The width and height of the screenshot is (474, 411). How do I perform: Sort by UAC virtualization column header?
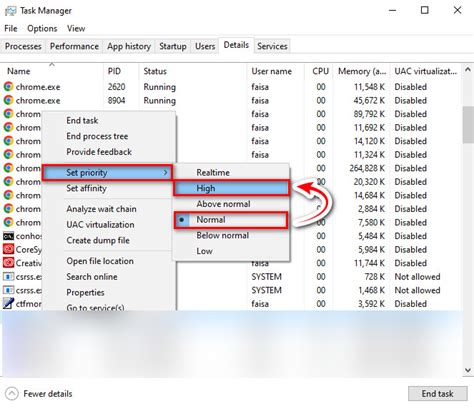tap(426, 71)
